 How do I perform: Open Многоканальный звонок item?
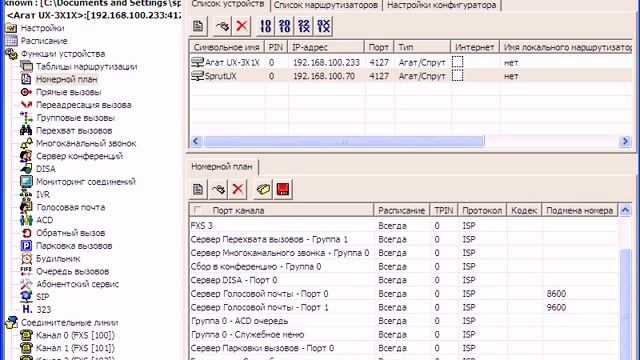pos(86,143)
